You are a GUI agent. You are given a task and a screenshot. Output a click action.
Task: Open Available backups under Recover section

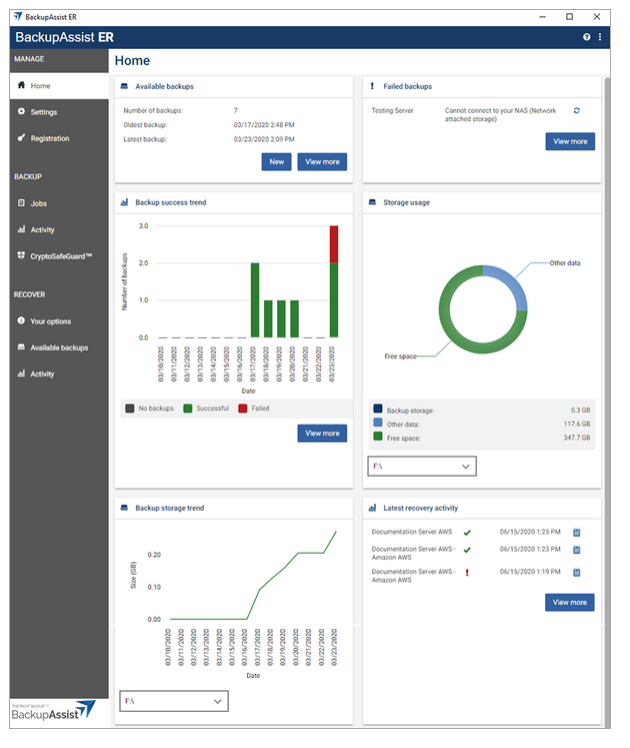59,348
